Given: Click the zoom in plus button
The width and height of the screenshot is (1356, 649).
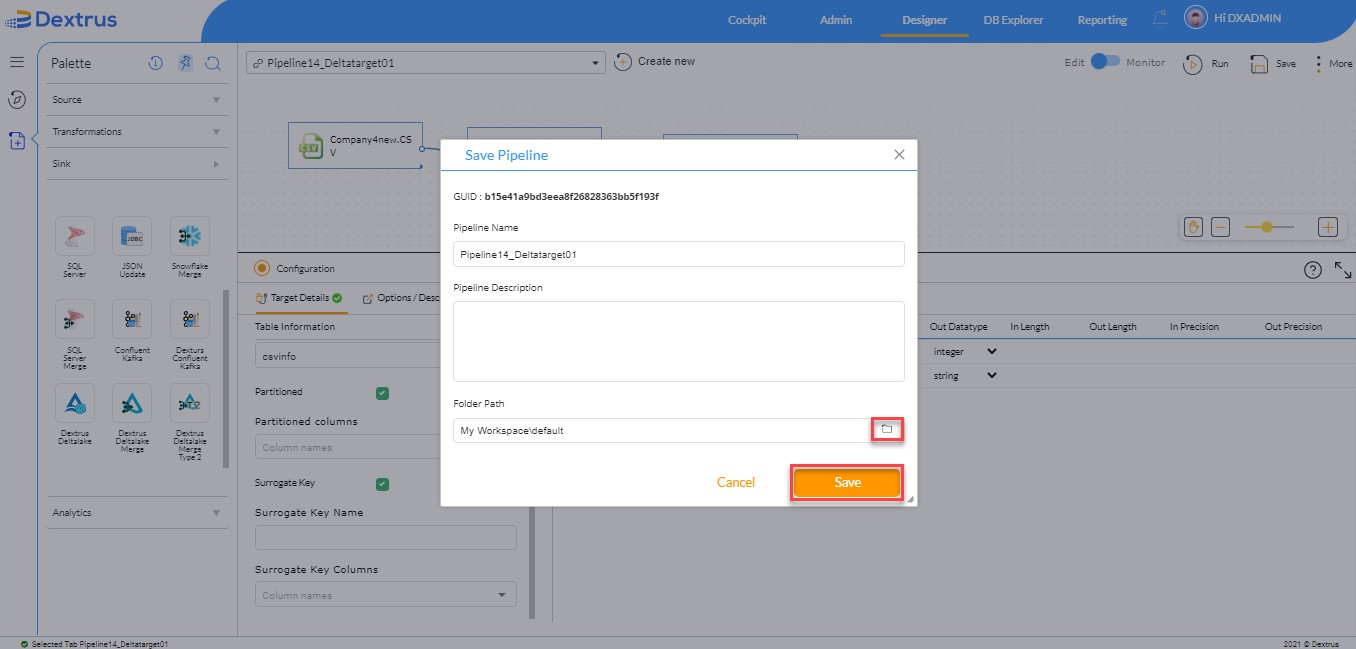Looking at the screenshot, I should [1328, 227].
